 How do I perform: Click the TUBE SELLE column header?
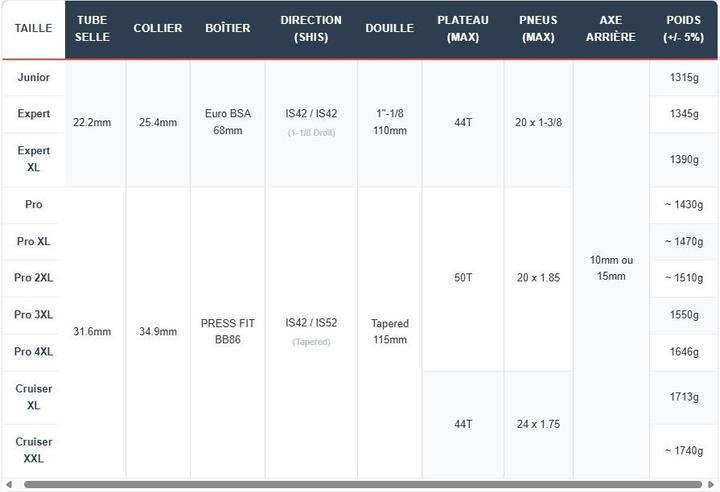92,28
